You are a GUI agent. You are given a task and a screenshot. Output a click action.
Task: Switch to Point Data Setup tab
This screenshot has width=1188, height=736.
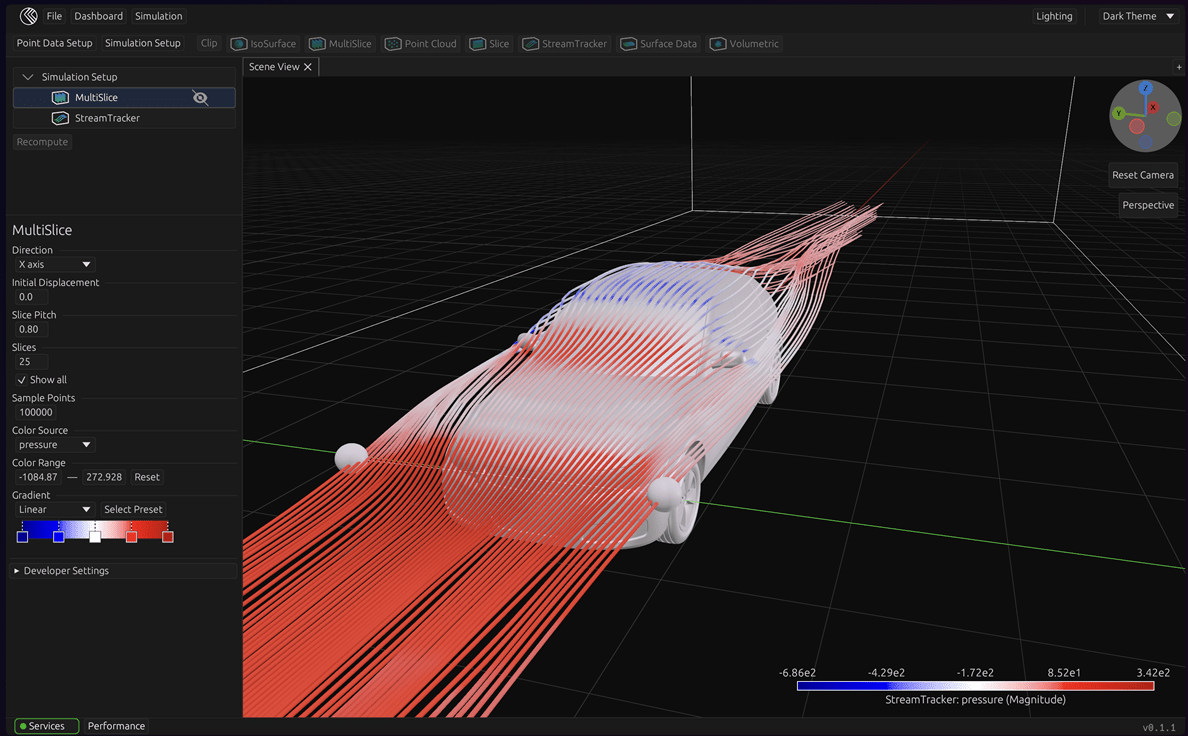[x=54, y=43]
